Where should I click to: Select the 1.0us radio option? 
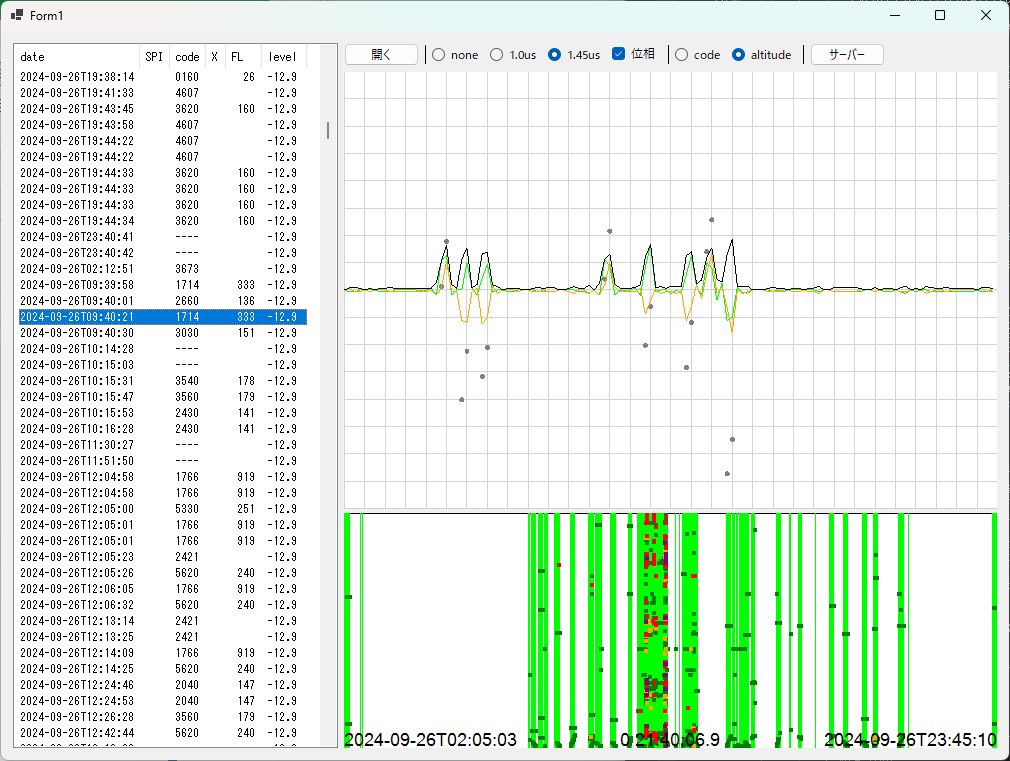[x=497, y=55]
